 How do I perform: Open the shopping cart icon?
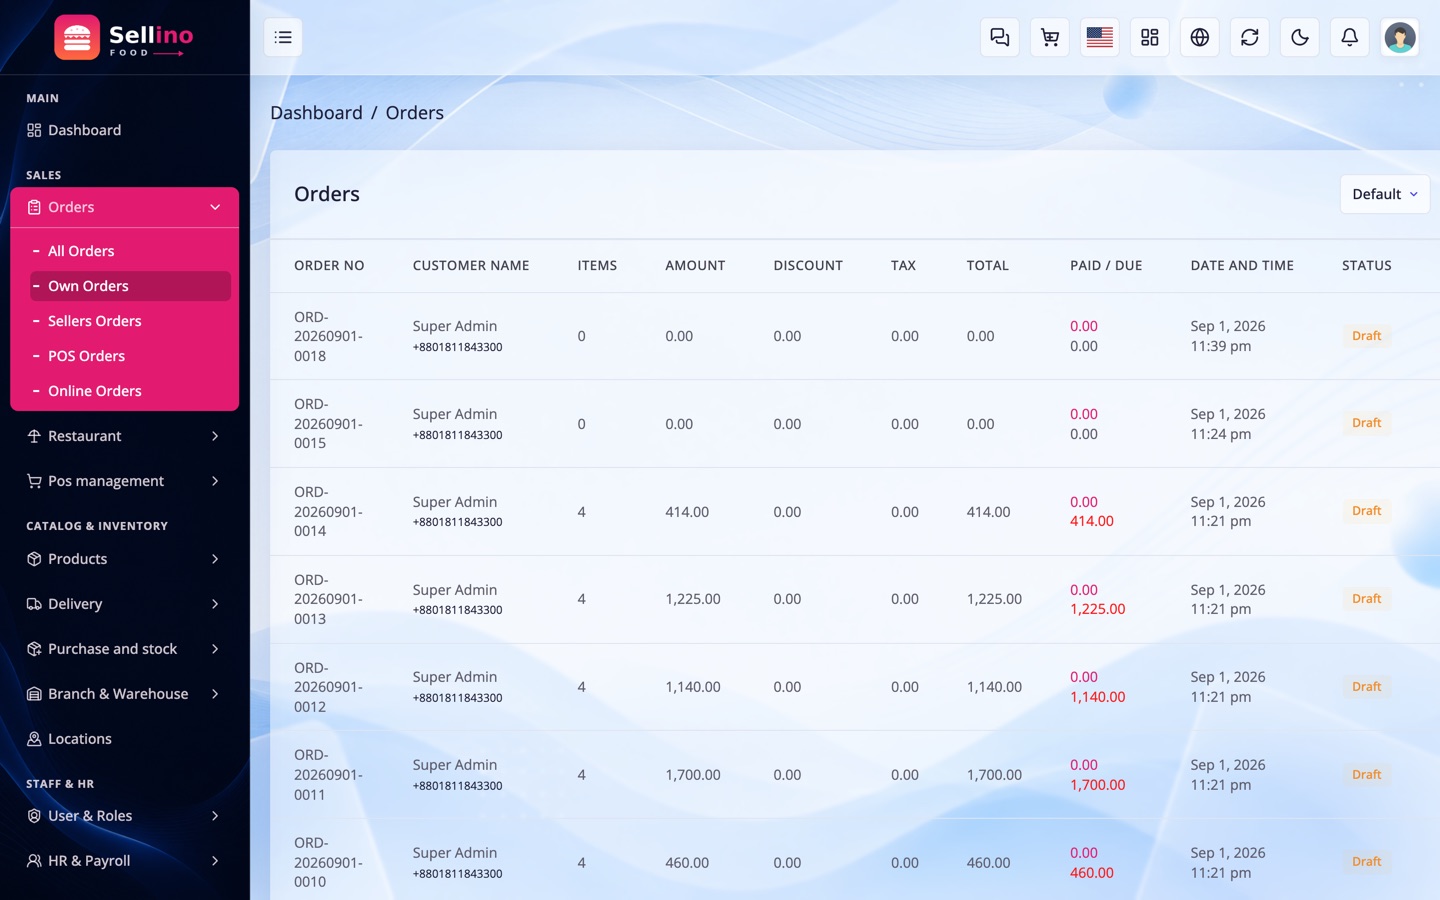point(1050,37)
